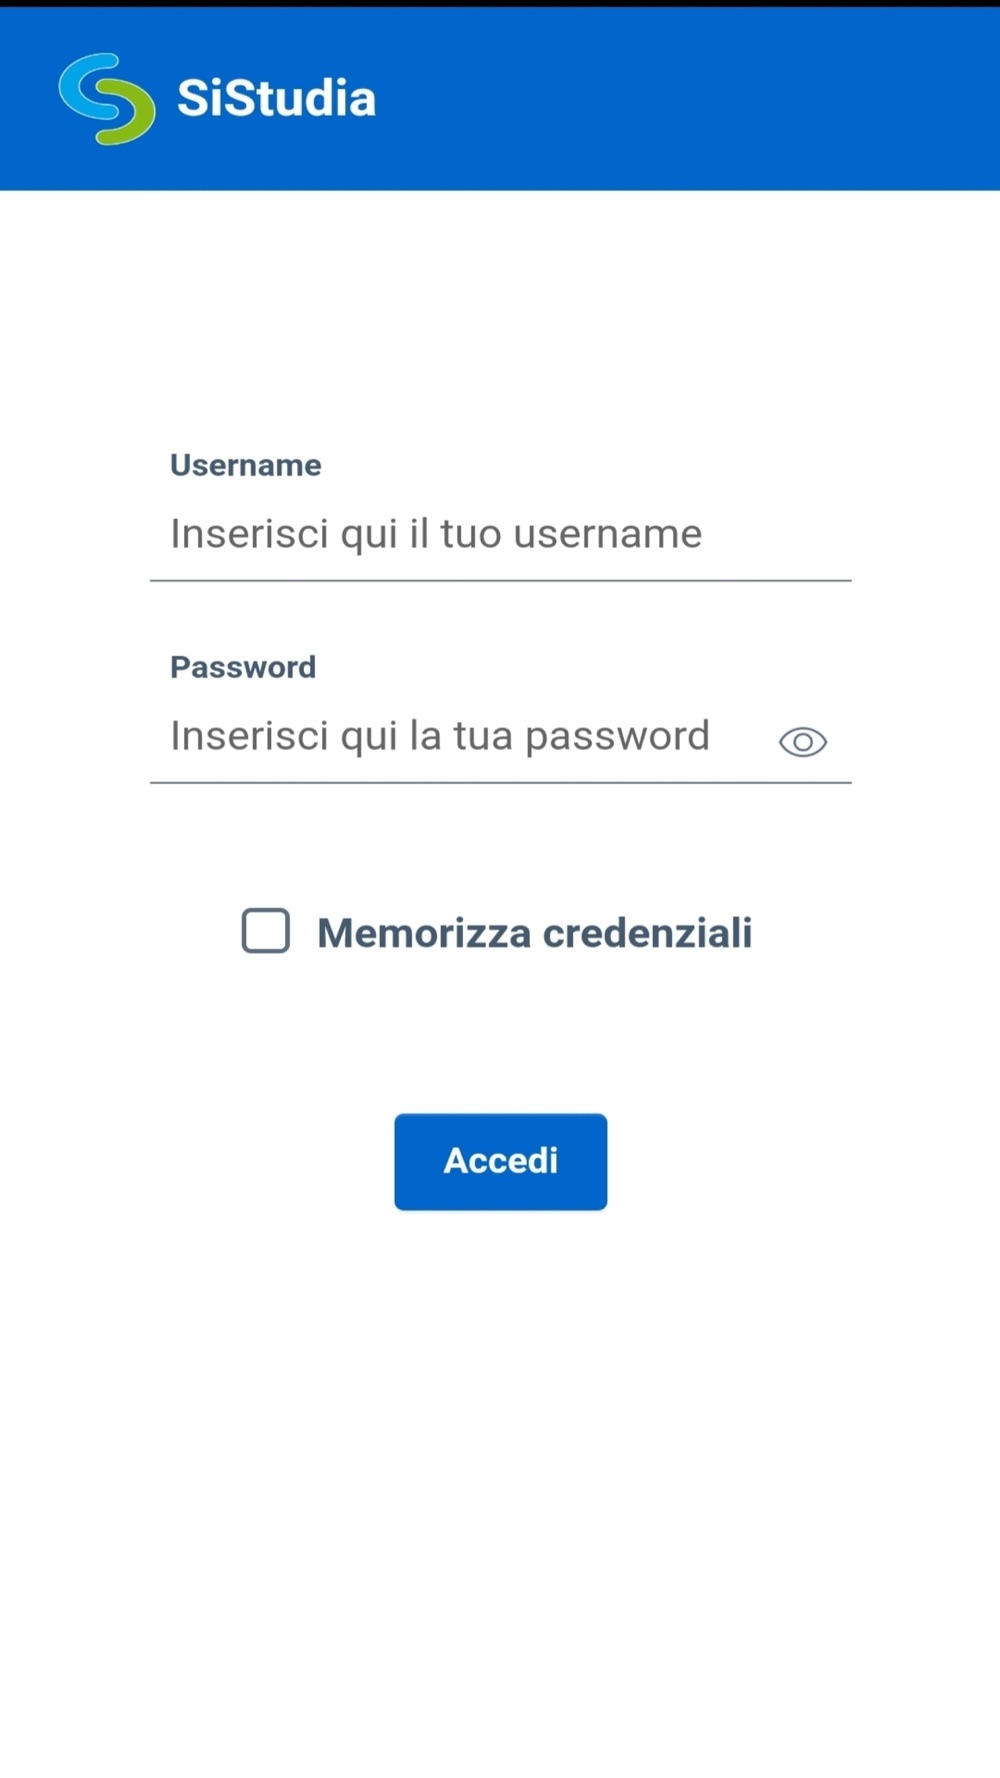Image resolution: width=1000 pixels, height=1778 pixels.
Task: Toggle password visibility eye in Password row
Action: pyautogui.click(x=802, y=742)
